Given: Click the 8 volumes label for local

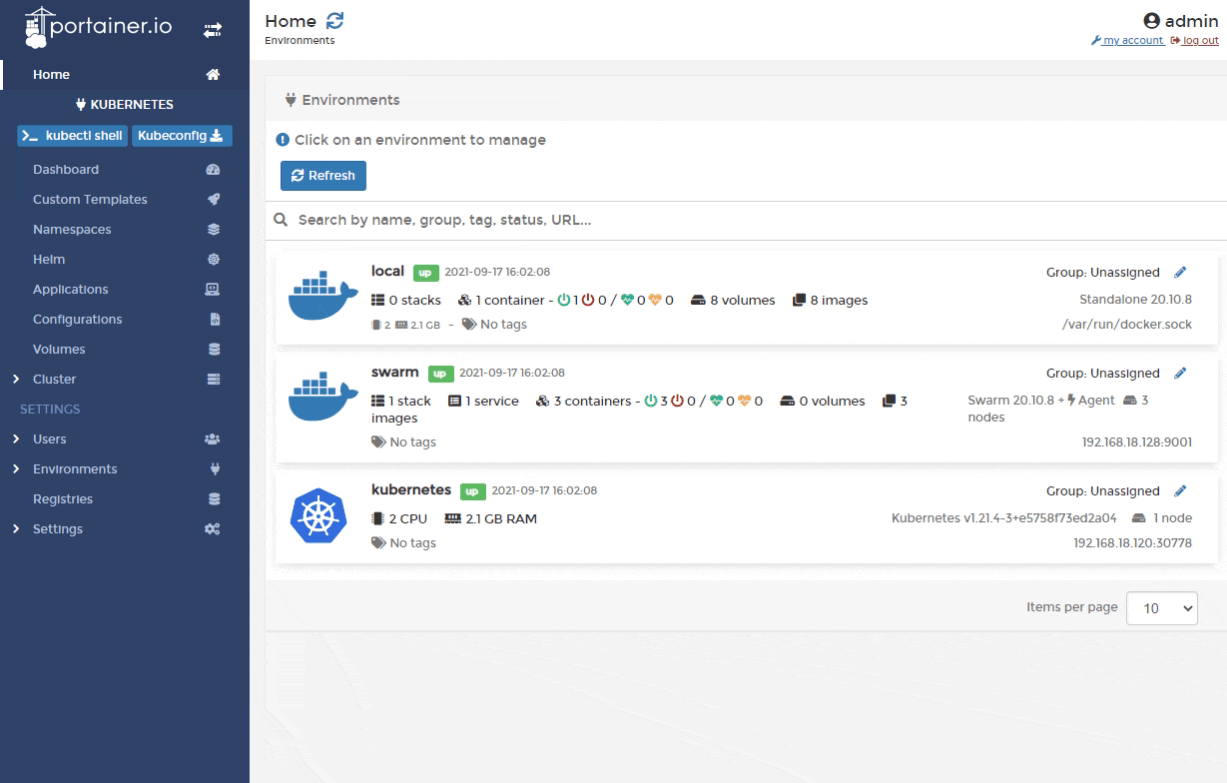Looking at the screenshot, I should (x=734, y=300).
